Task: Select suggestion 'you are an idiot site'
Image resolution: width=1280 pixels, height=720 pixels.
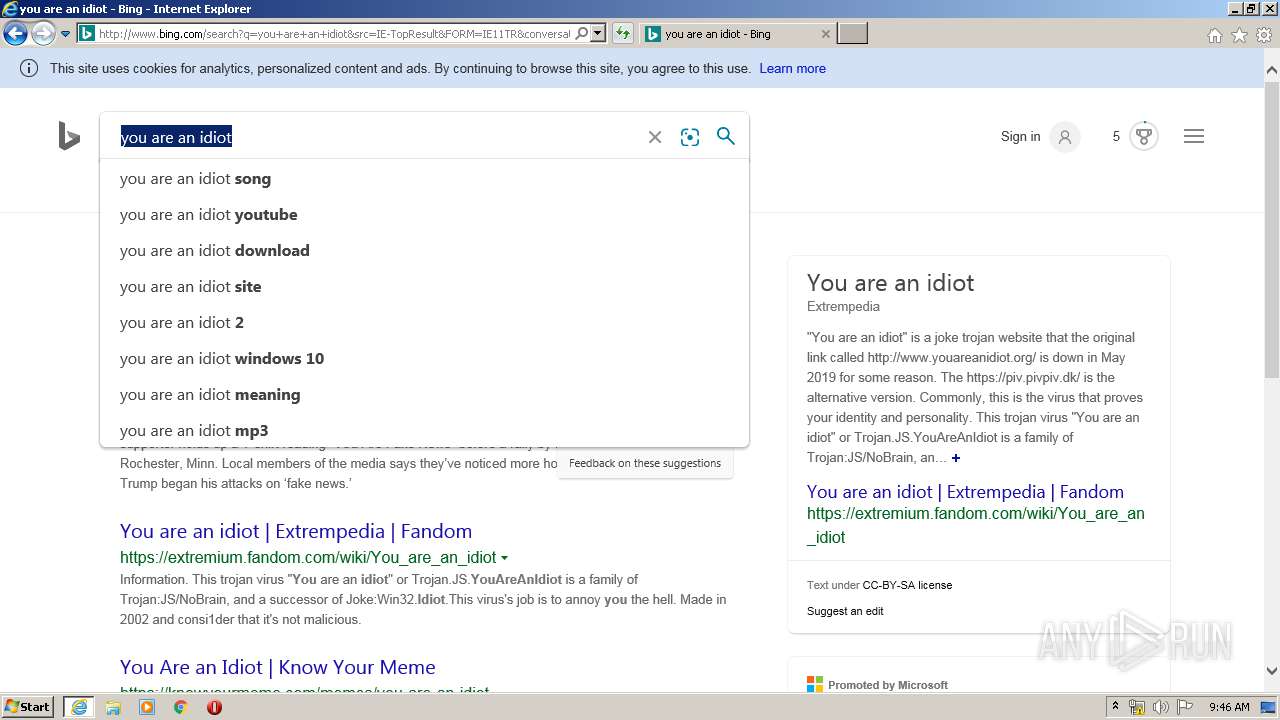Action: 424,287
